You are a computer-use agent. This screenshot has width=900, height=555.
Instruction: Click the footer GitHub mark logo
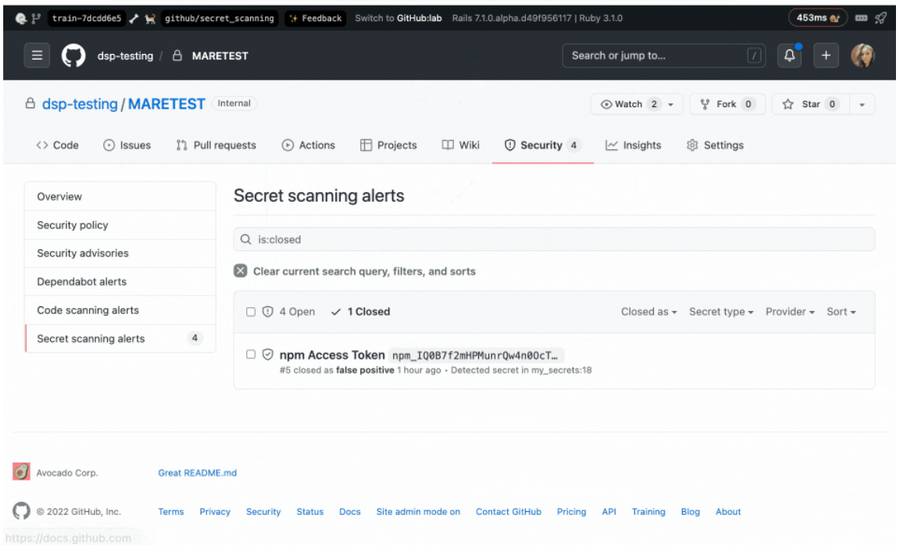tap(21, 511)
